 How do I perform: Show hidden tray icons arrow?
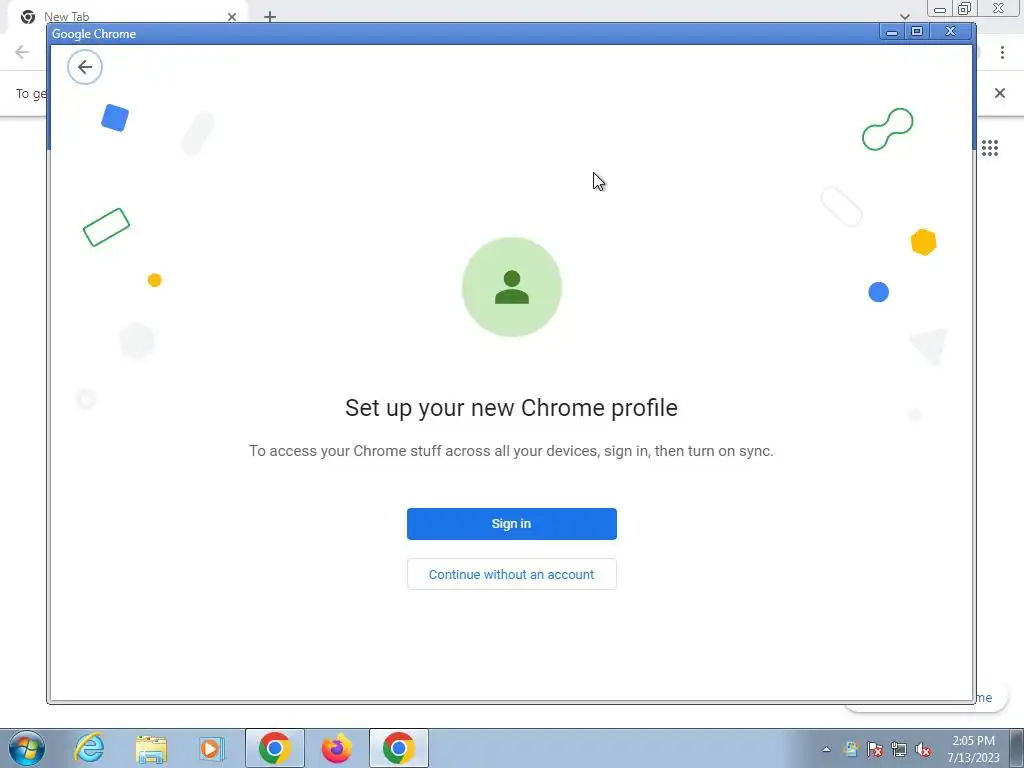(x=826, y=749)
